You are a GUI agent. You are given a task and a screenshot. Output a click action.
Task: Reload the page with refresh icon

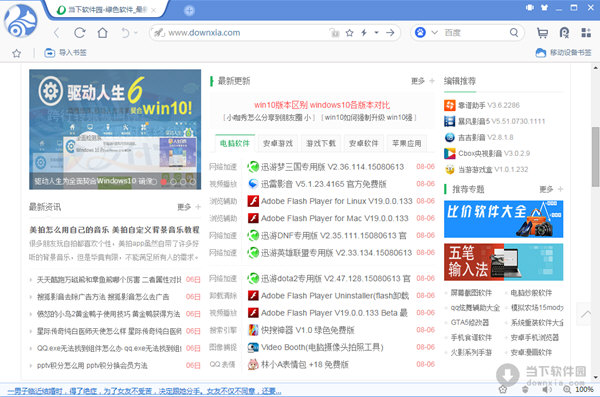(80, 33)
